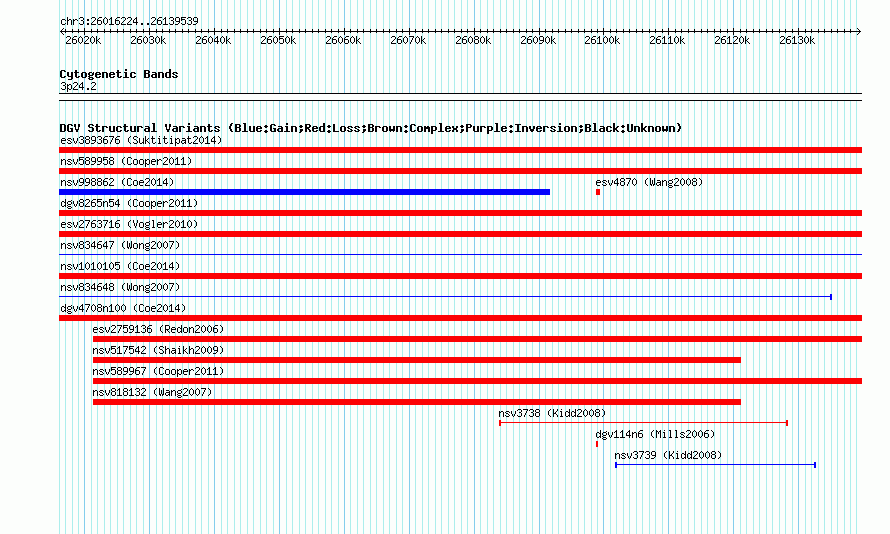Click the thin red nsv3738 loss line
The height and width of the screenshot is (534, 890).
click(x=644, y=423)
